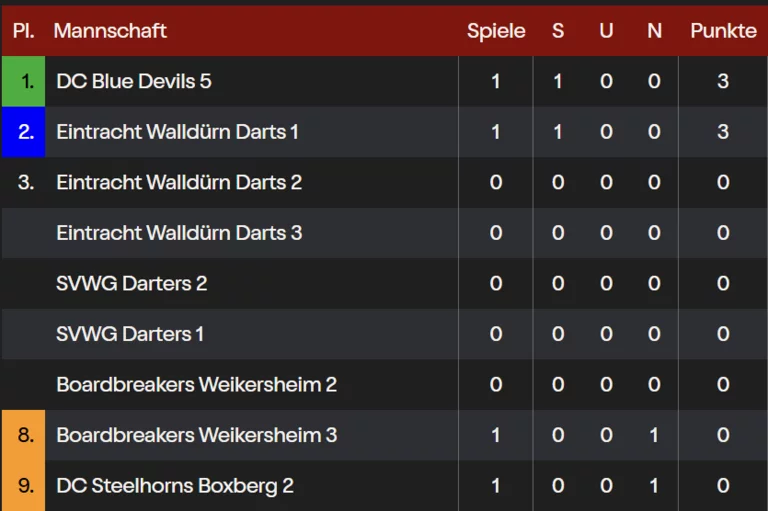Image resolution: width=768 pixels, height=511 pixels.
Task: Open DC Steelhorns Boxberg 2 team
Action: tap(175, 486)
